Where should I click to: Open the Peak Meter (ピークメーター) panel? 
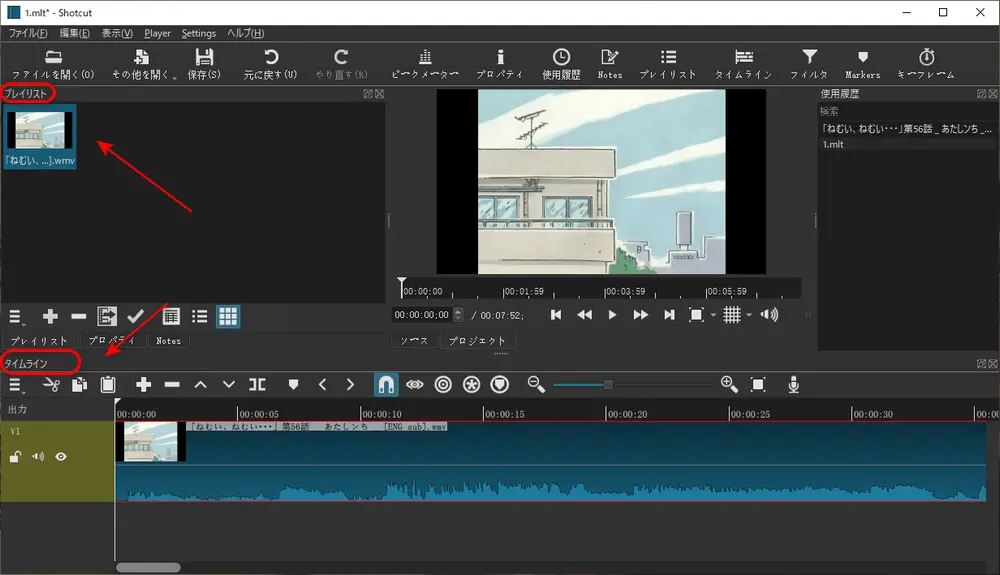pos(425,64)
